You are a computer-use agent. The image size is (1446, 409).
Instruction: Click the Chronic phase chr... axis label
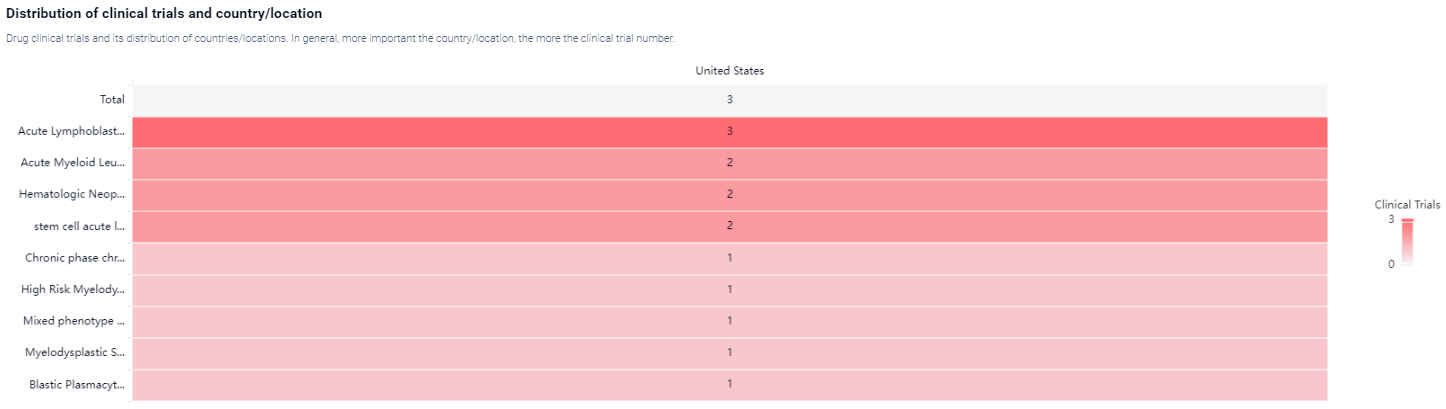pyautogui.click(x=75, y=258)
